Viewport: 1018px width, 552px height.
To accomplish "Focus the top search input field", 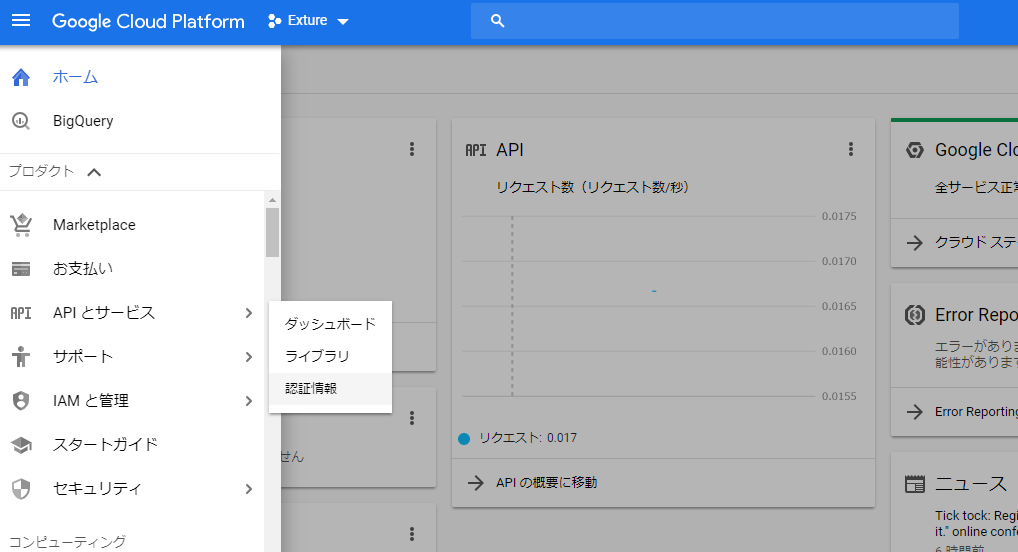I will click(715, 21).
